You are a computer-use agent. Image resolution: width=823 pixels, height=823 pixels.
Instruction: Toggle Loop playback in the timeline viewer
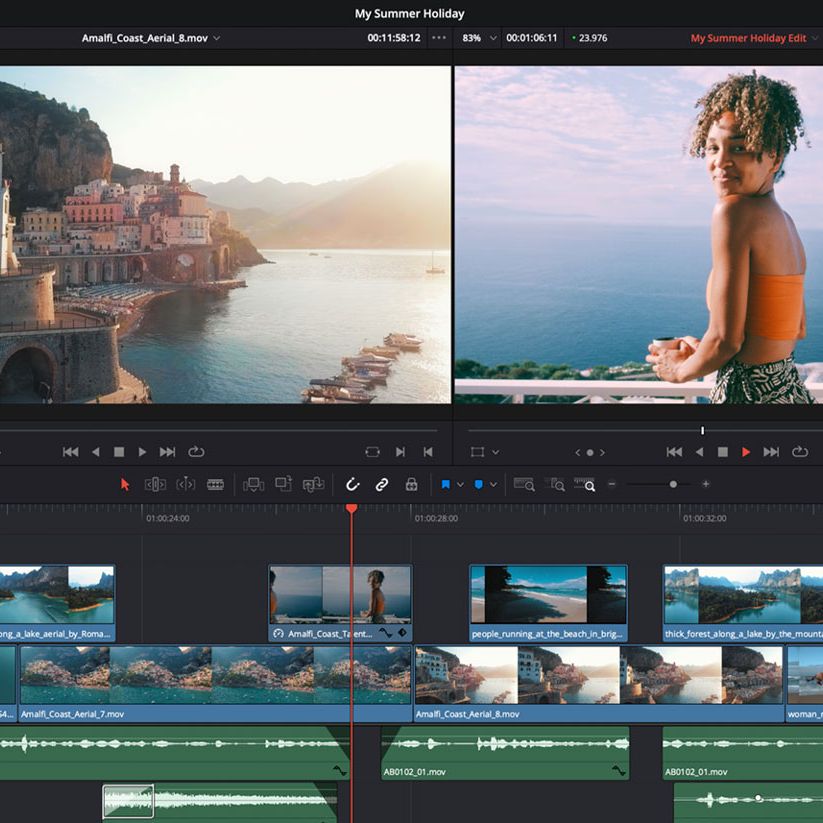(799, 452)
